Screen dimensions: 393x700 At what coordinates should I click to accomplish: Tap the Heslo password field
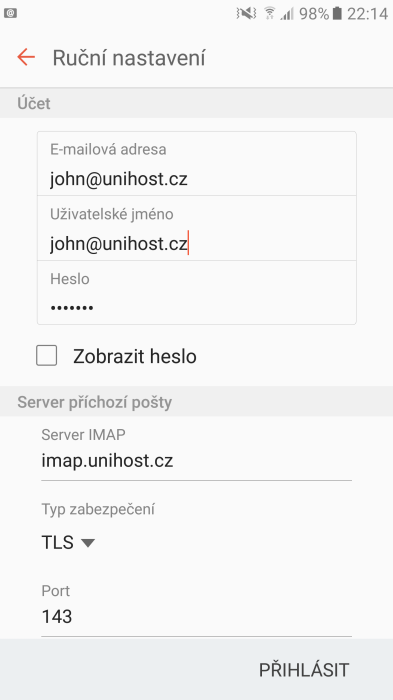[196, 293]
